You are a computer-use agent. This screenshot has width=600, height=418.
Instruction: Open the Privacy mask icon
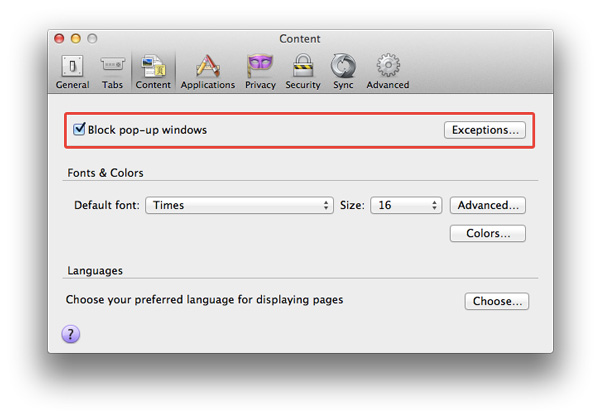(260, 70)
